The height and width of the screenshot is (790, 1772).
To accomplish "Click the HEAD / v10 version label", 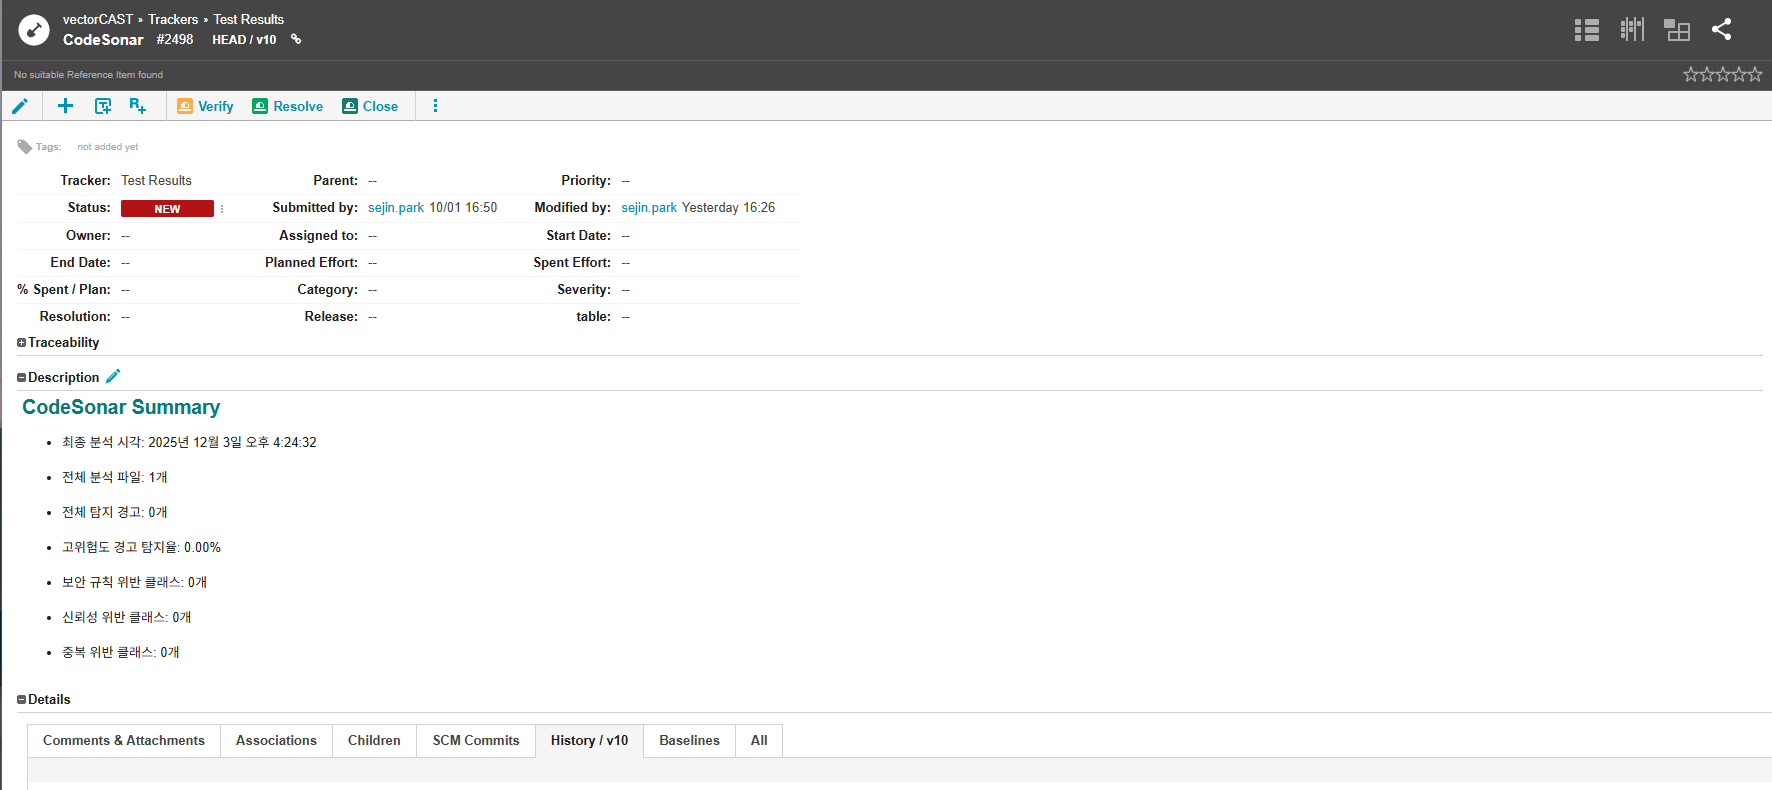I will pos(244,40).
